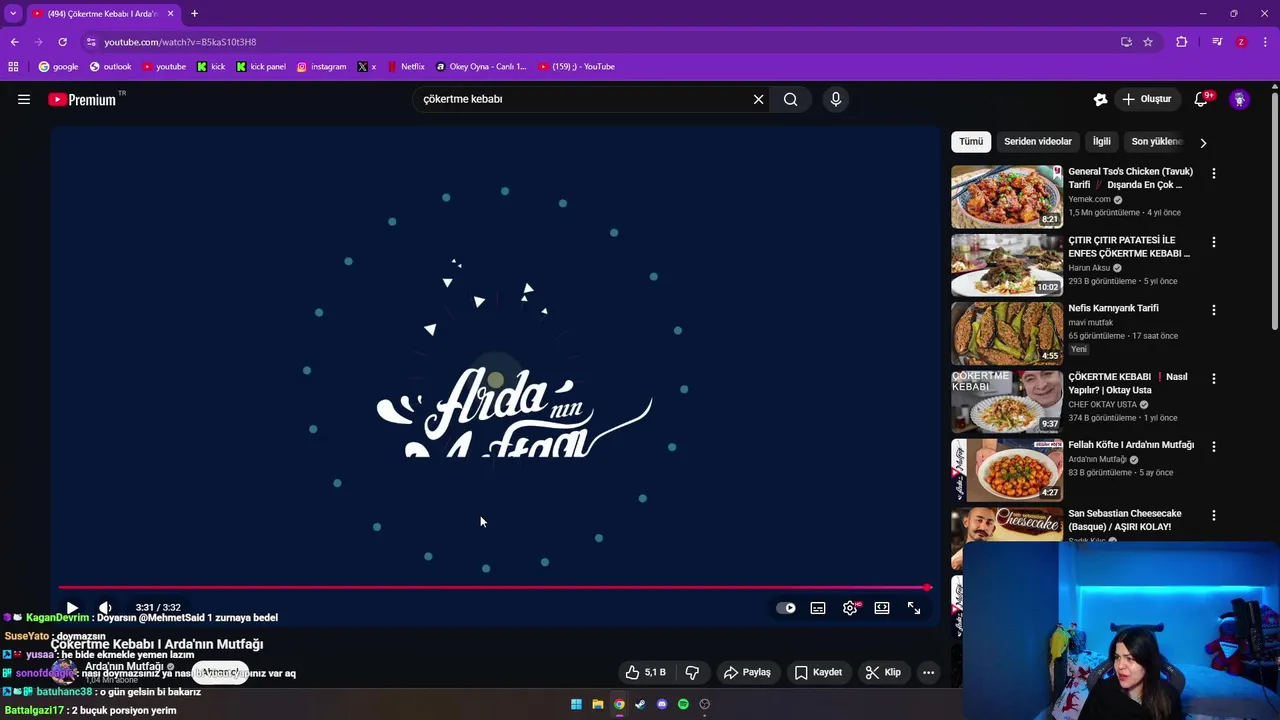
Task: Open Spotify from the taskbar
Action: point(683,704)
